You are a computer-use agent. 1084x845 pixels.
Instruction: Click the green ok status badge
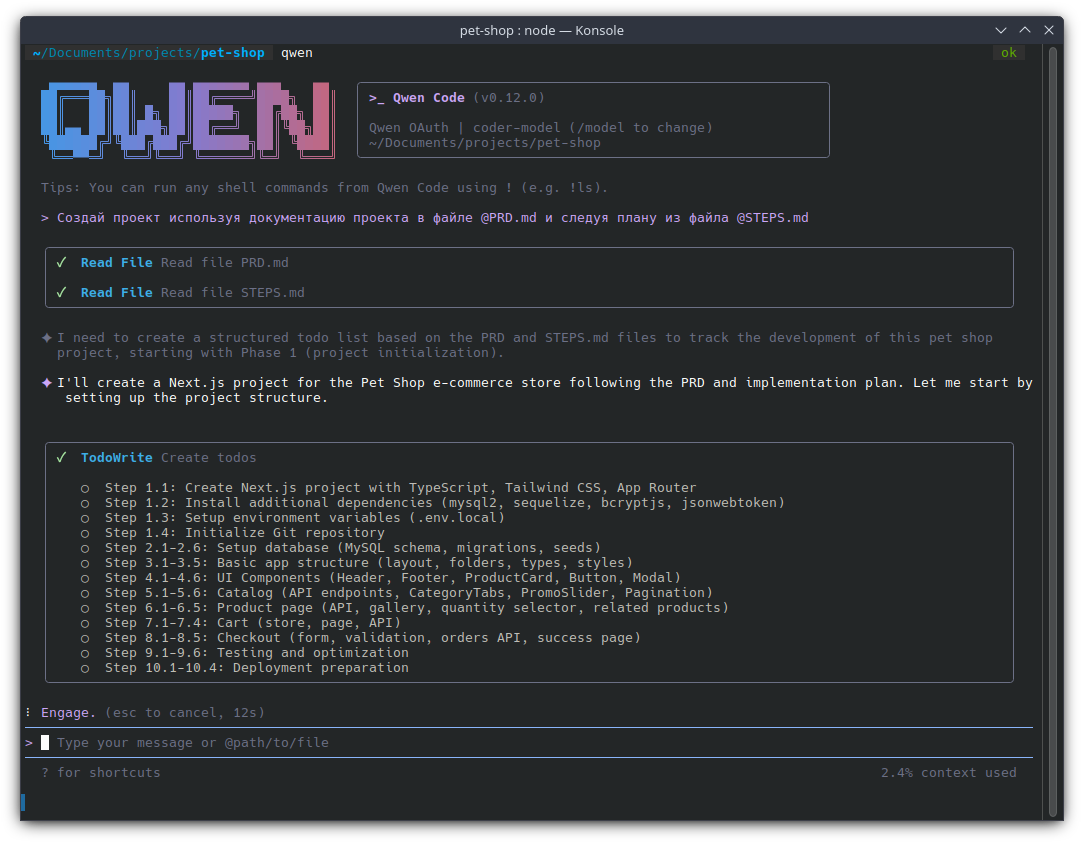click(1008, 52)
